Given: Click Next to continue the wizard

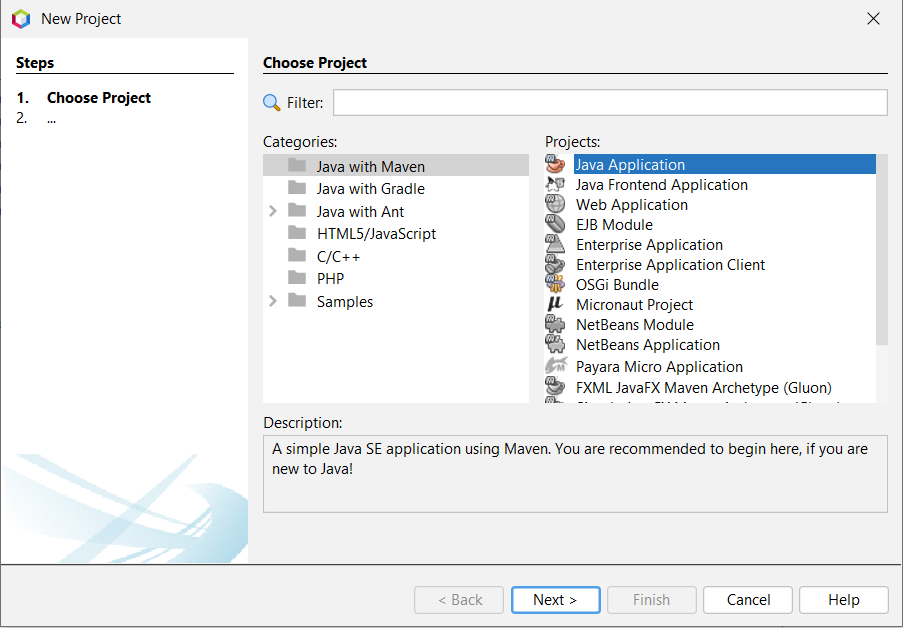Looking at the screenshot, I should coord(555,600).
